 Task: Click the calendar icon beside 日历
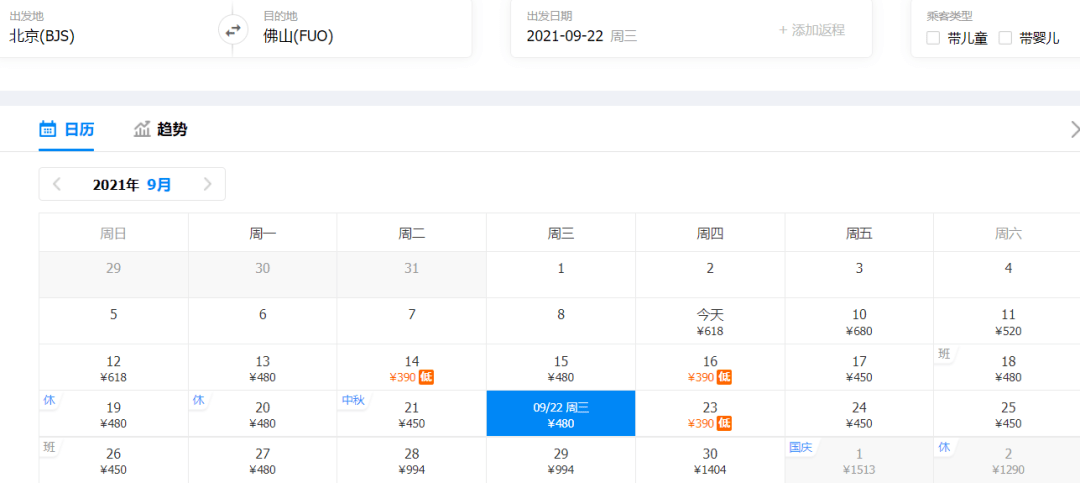[x=48, y=129]
